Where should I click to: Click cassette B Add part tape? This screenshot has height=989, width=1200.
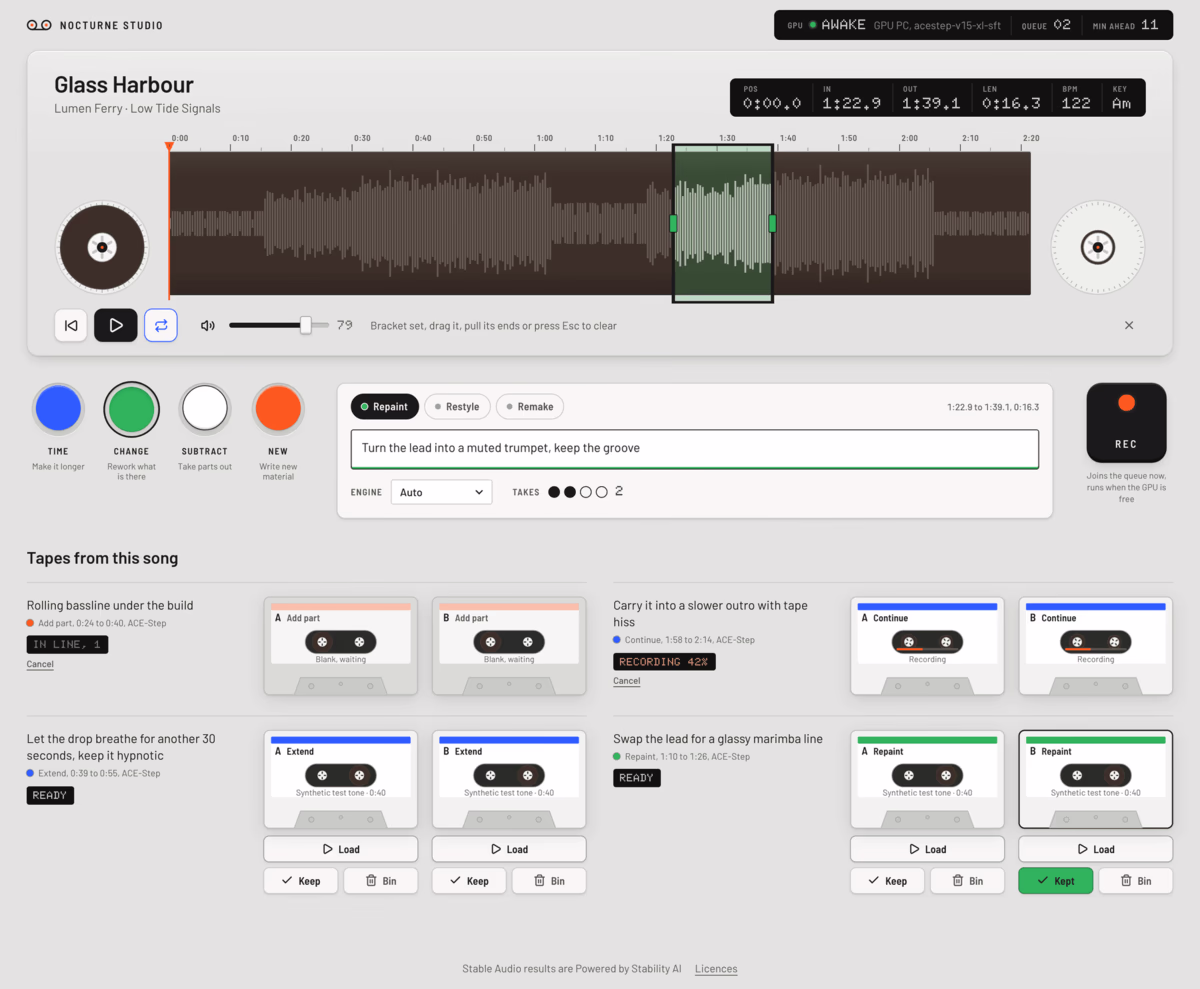point(508,646)
